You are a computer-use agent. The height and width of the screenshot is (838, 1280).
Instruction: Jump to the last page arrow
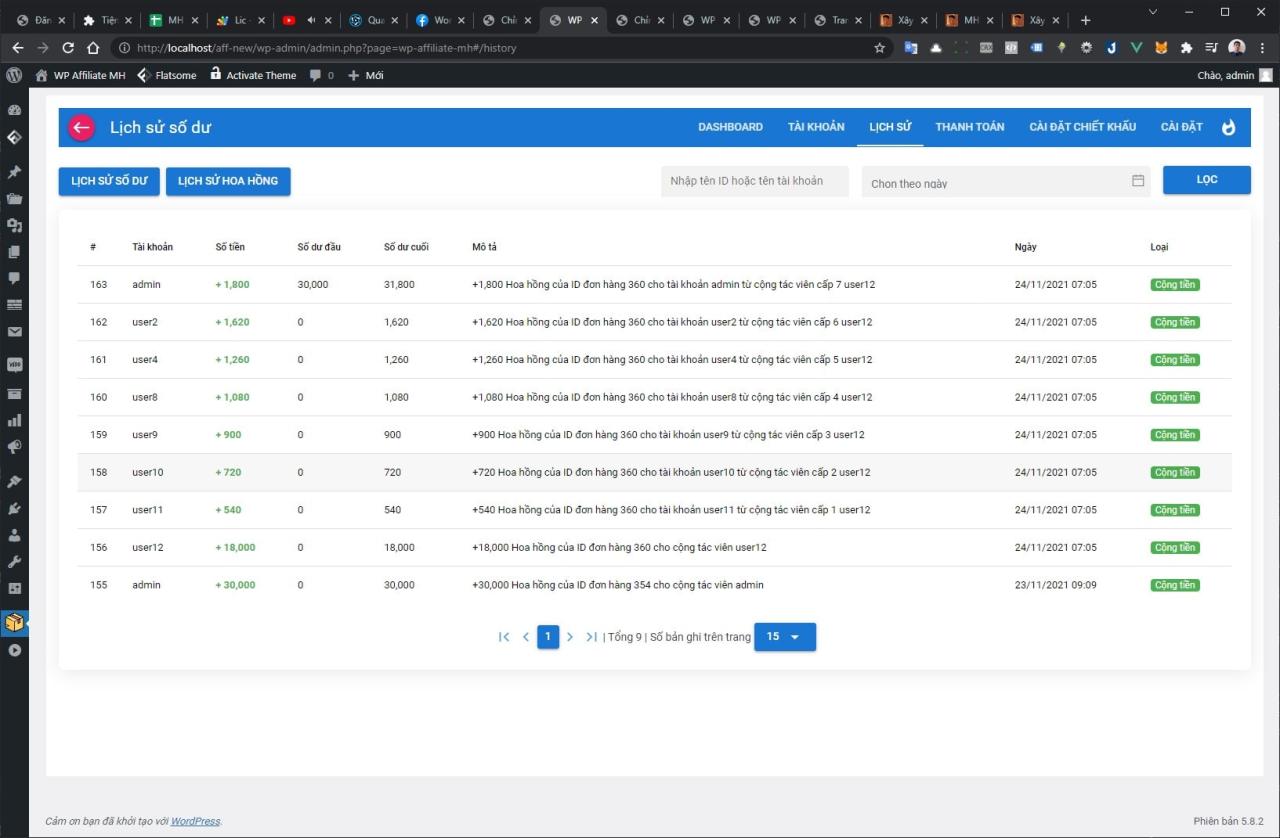coord(592,637)
